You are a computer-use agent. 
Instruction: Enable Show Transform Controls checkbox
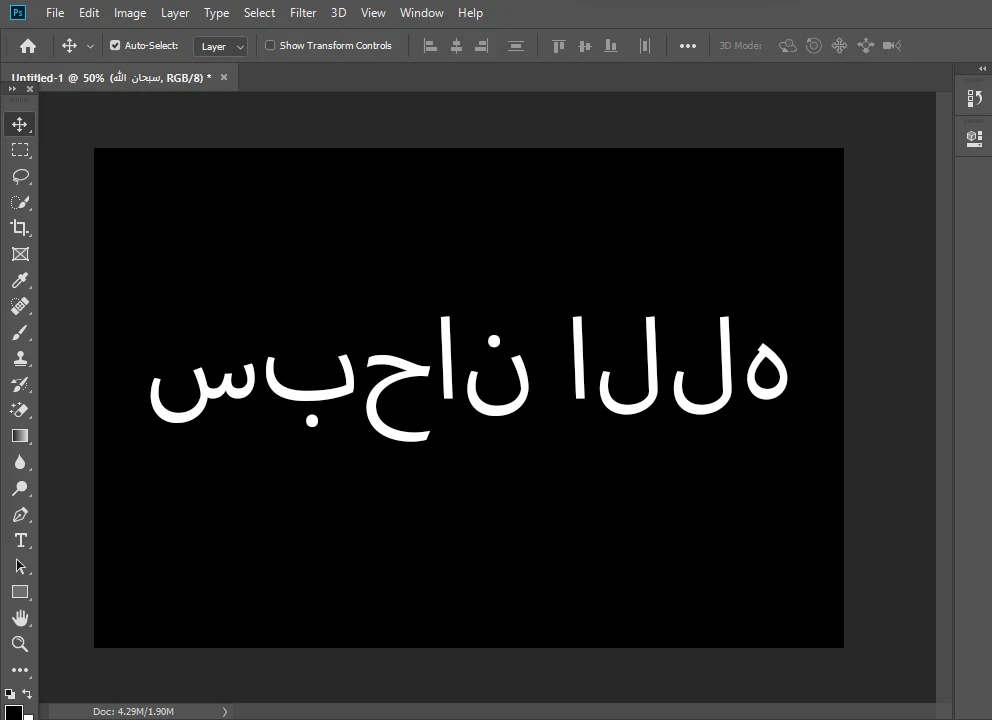click(x=270, y=45)
